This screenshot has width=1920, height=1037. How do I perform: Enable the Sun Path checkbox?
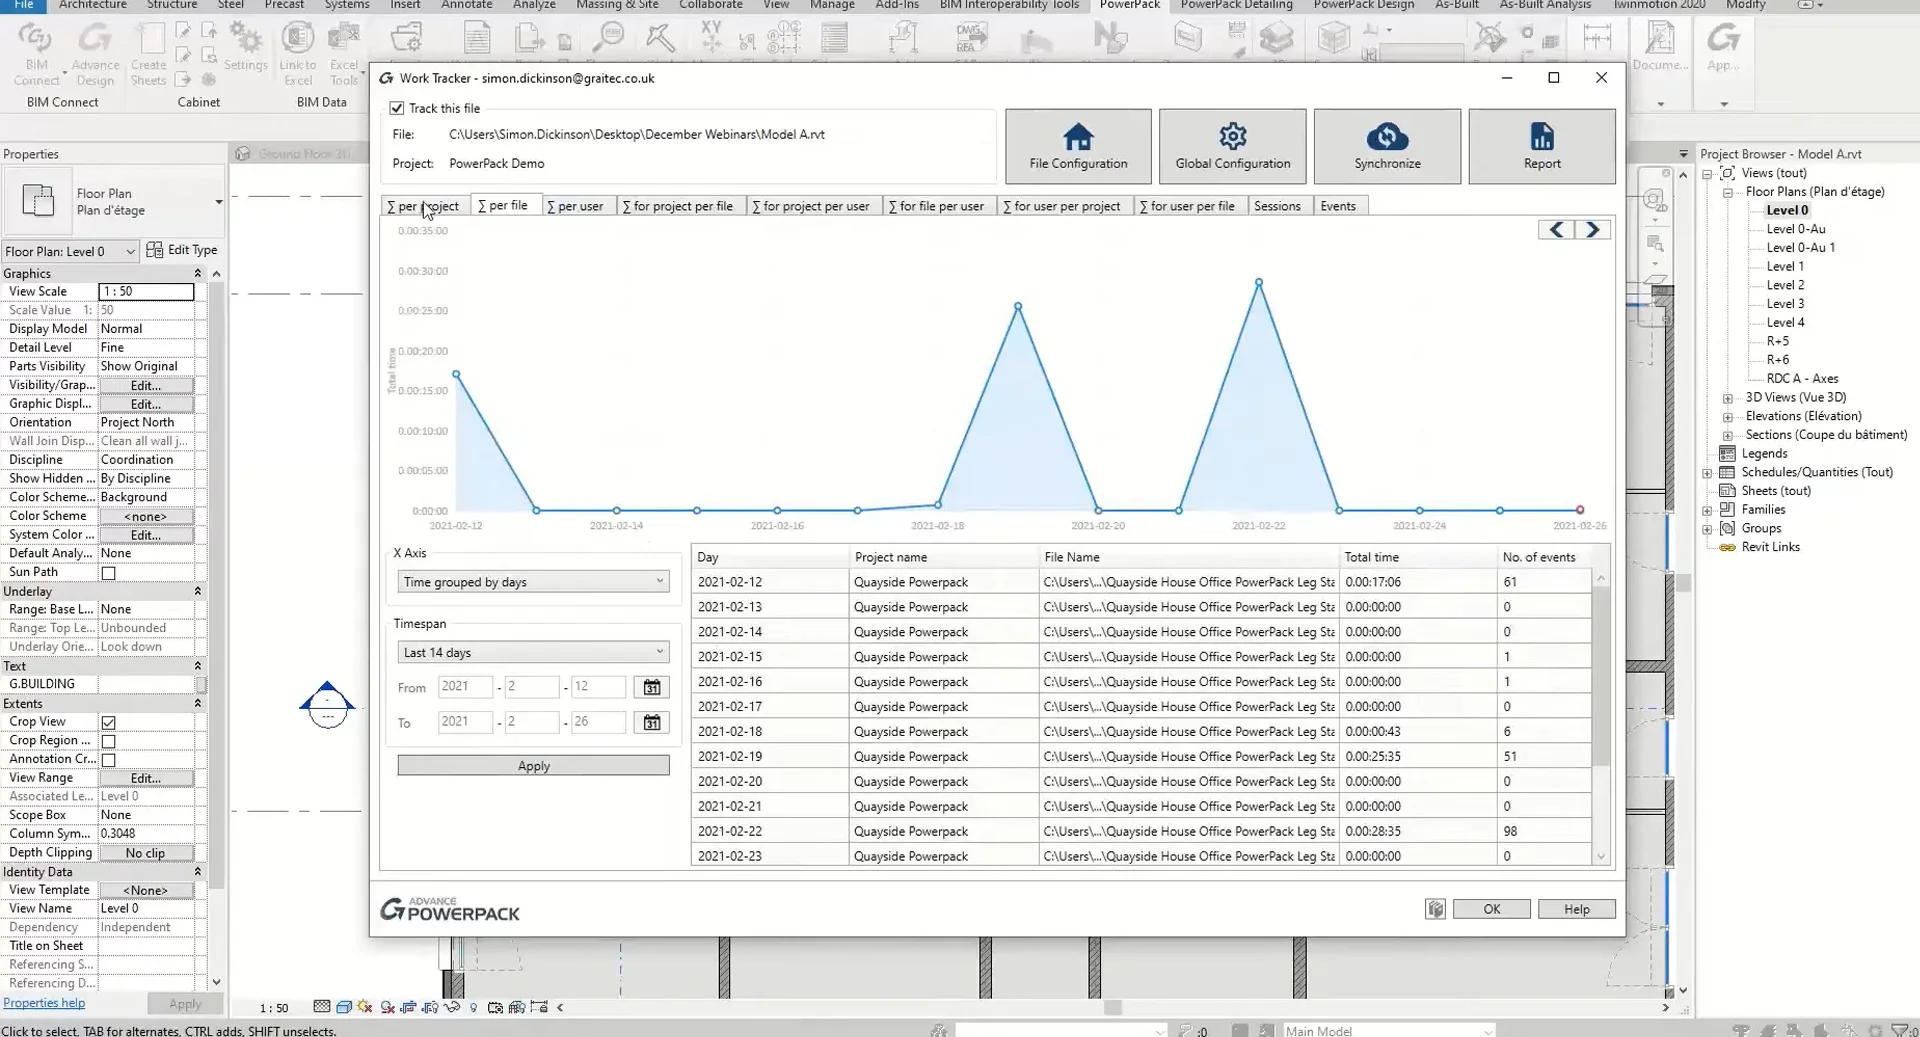(109, 573)
